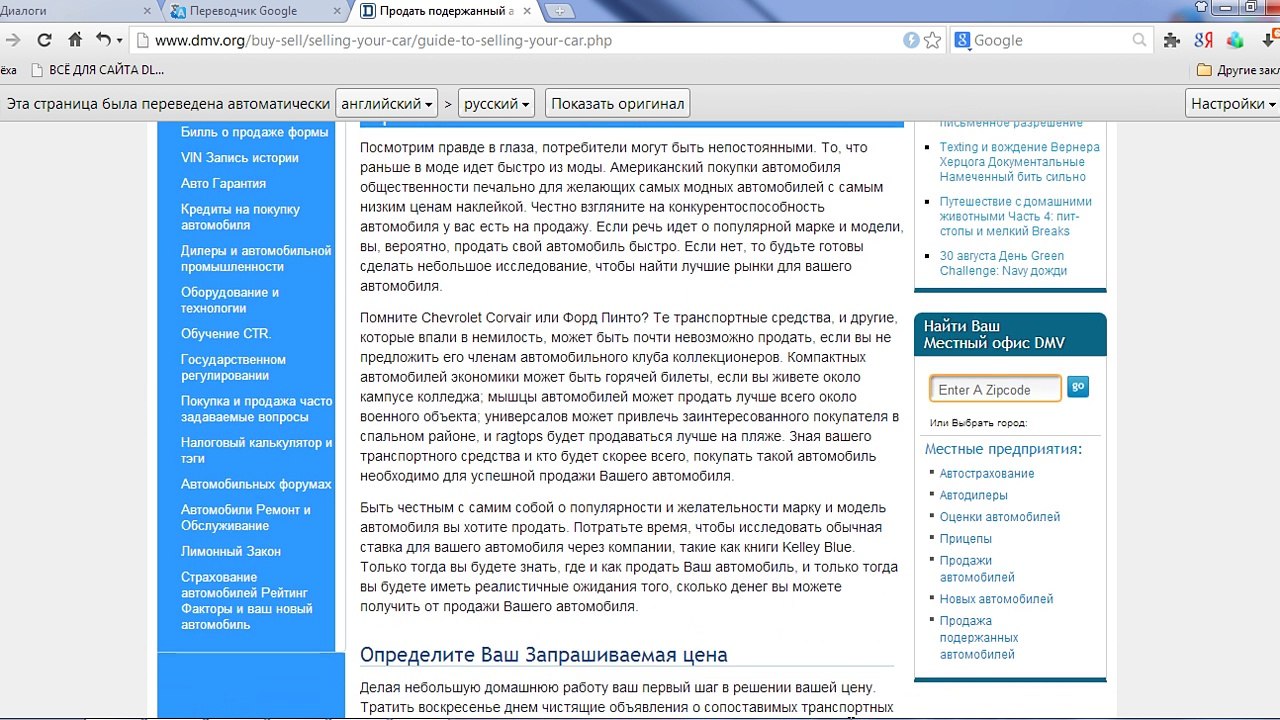Open the target language dropdown русский
Viewport: 1280px width, 720px height.
[x=497, y=104]
